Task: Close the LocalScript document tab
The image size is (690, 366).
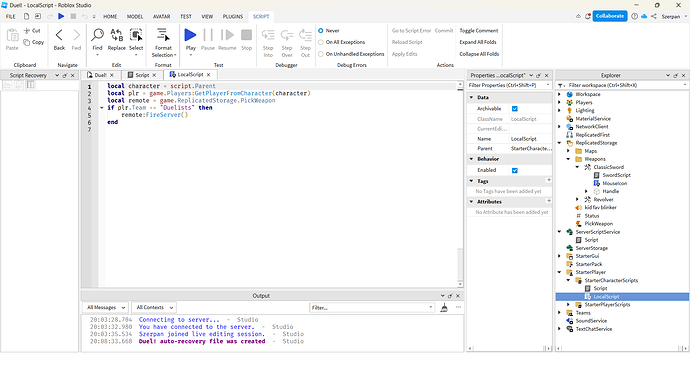Action: coord(209,75)
